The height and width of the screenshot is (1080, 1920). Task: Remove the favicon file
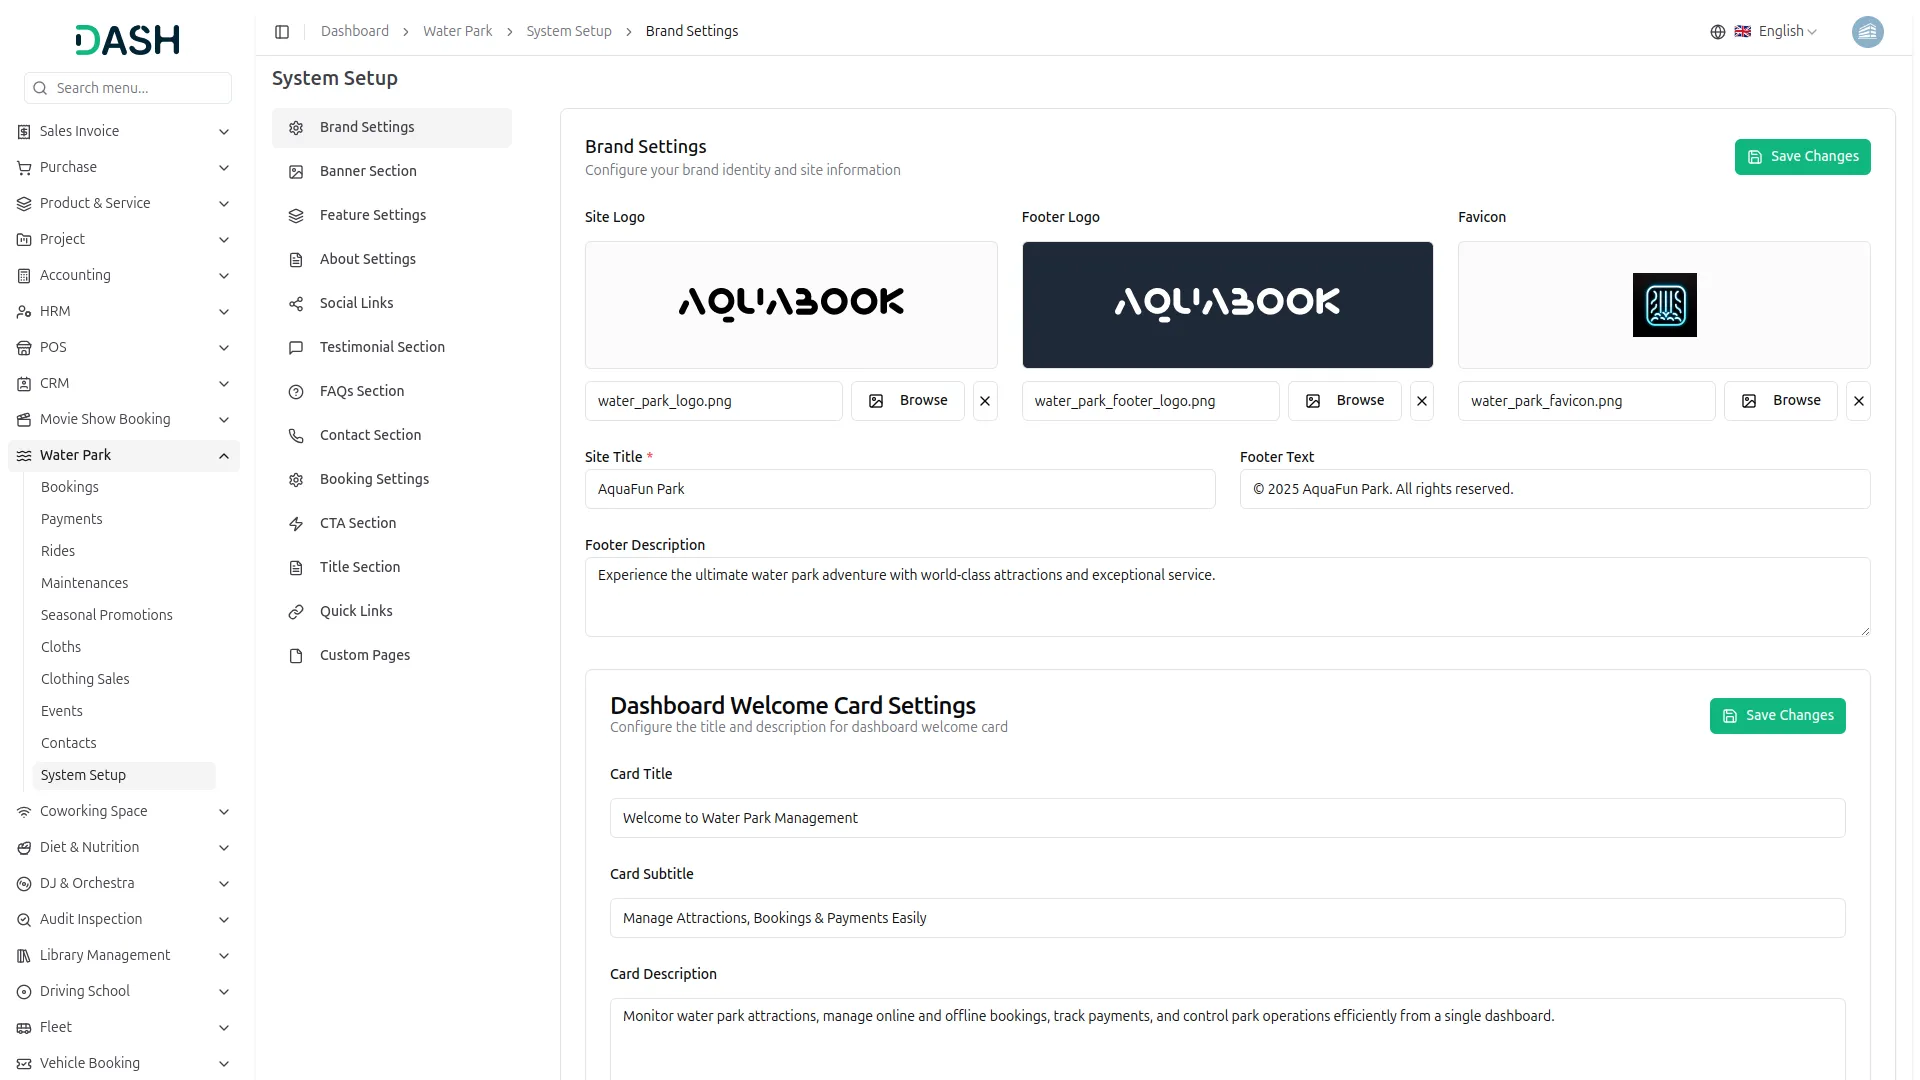click(x=1858, y=401)
